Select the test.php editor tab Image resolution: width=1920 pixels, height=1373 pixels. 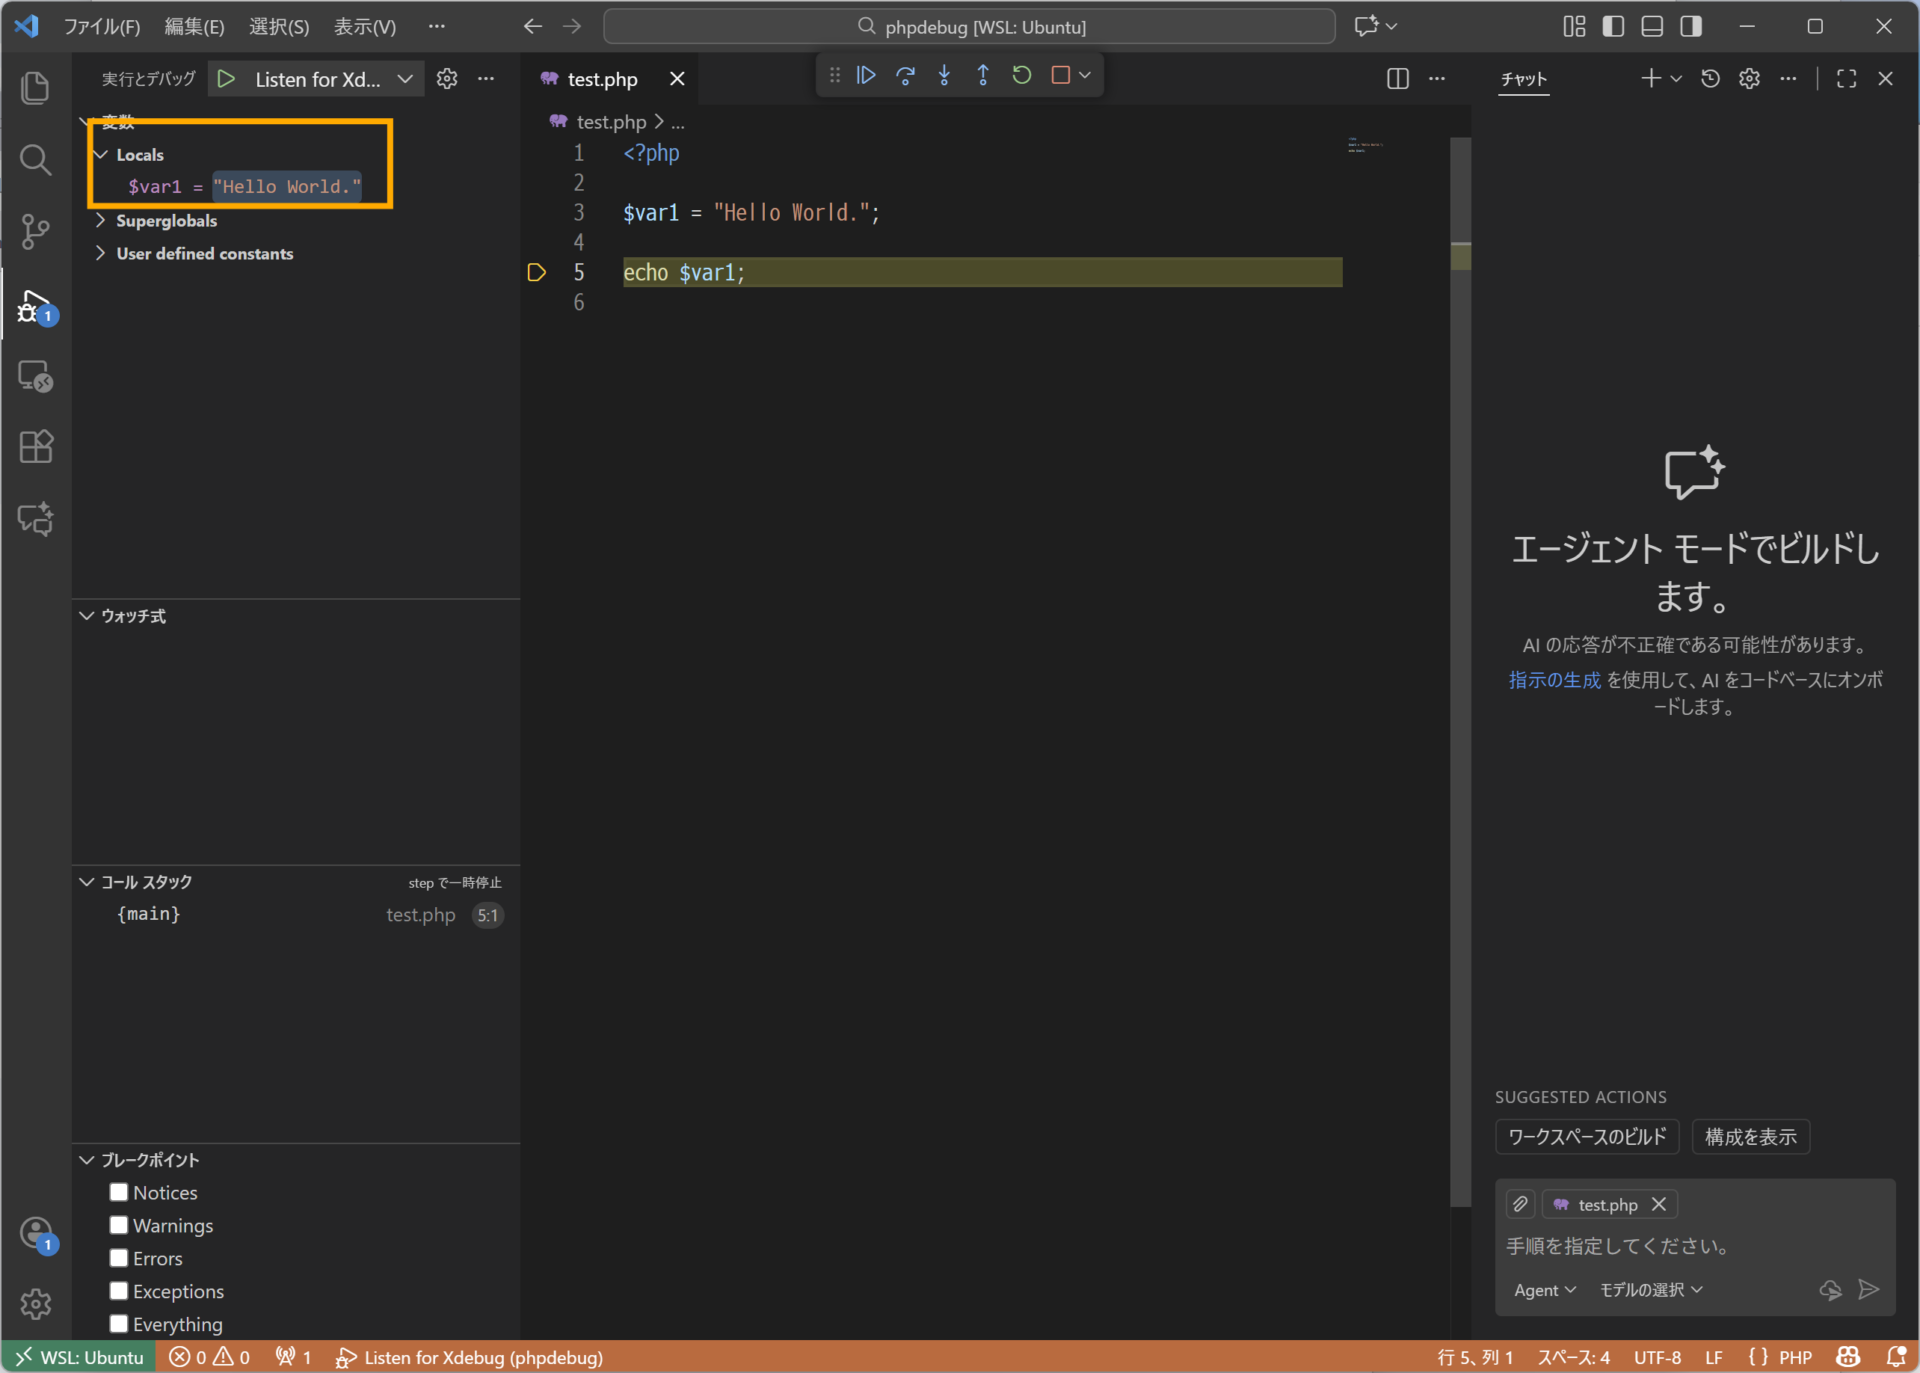[x=602, y=79]
